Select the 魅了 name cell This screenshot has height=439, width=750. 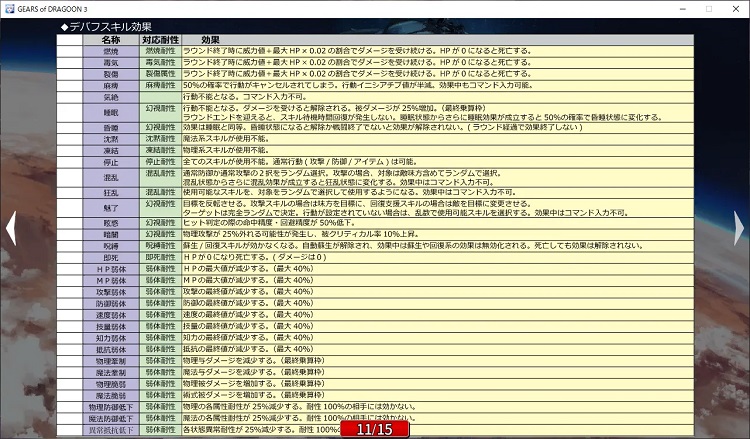click(111, 208)
